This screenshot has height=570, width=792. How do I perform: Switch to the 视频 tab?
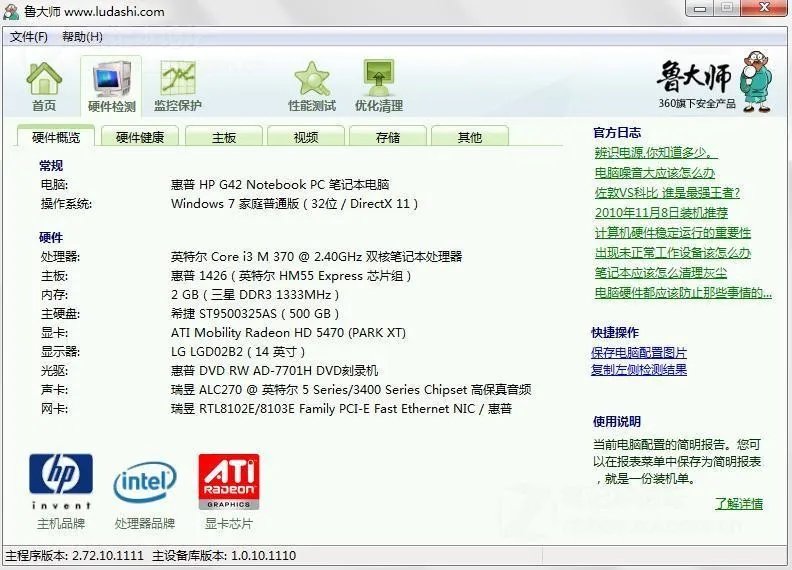(306, 137)
